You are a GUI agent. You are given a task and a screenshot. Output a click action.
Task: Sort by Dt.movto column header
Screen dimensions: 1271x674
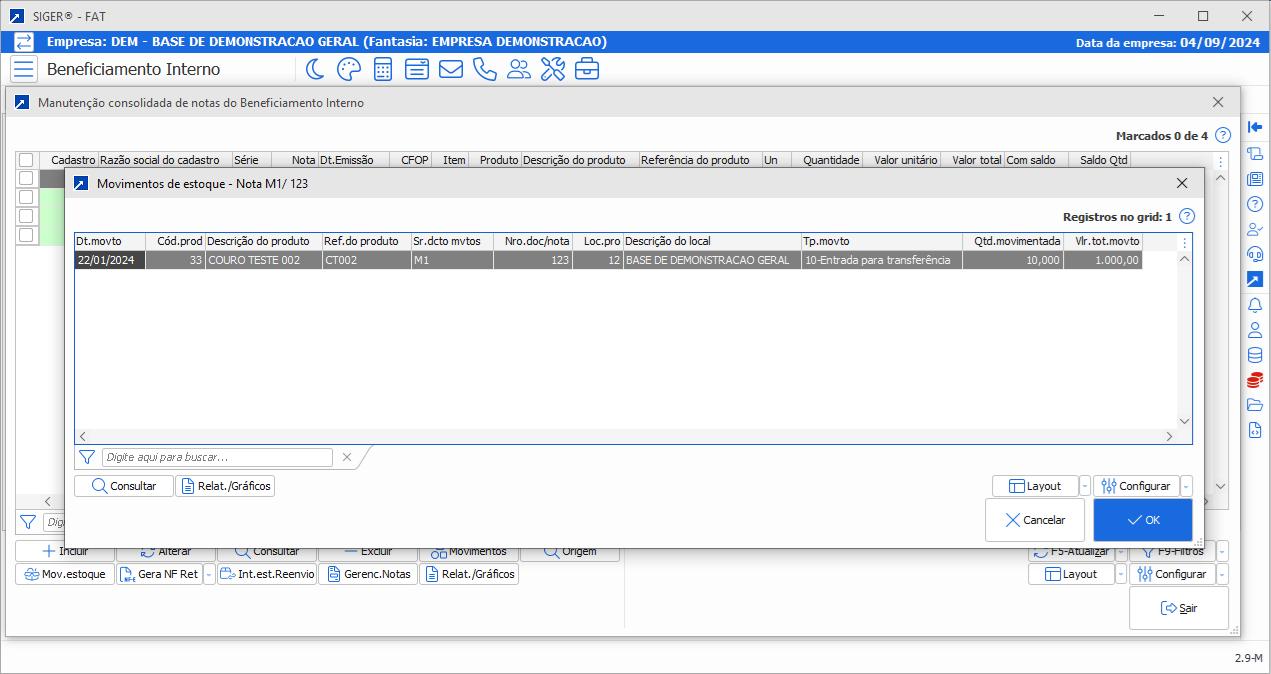[110, 241]
